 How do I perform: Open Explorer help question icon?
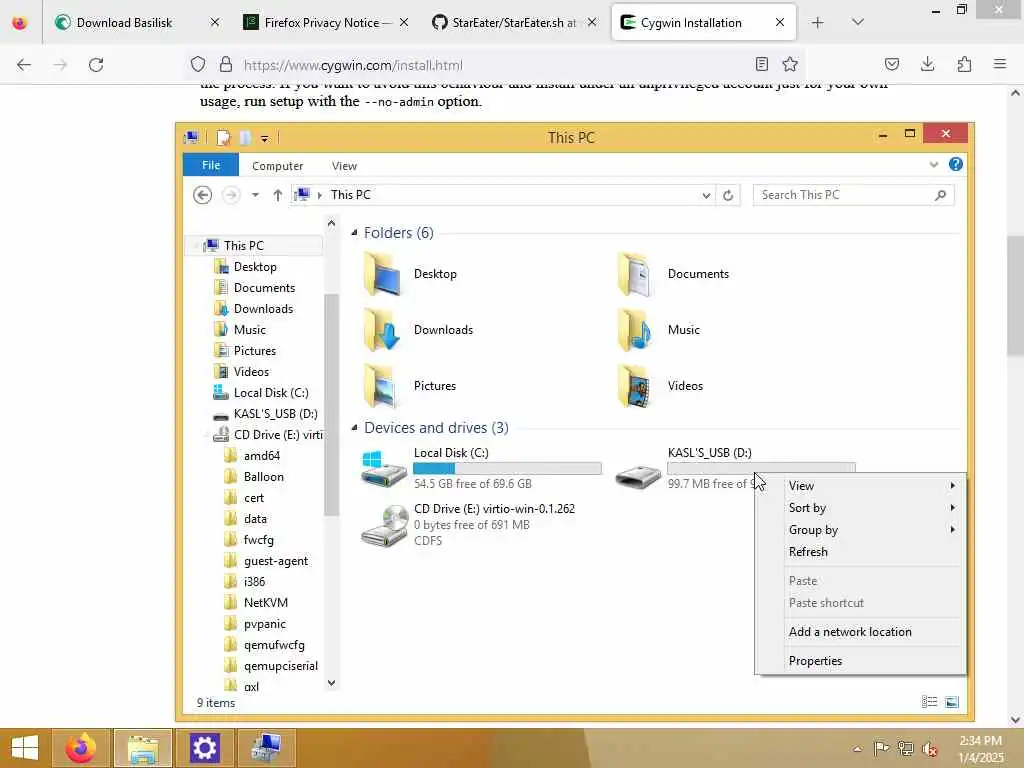(955, 165)
